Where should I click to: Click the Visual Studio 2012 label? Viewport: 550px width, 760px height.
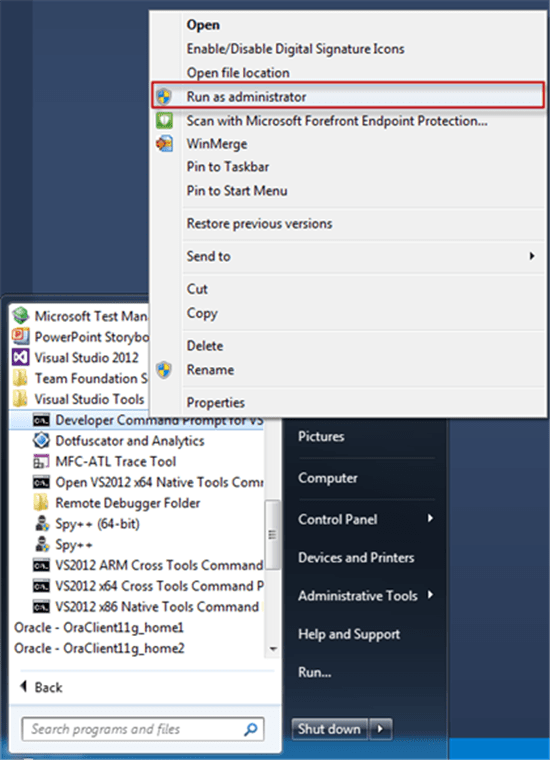coord(87,357)
